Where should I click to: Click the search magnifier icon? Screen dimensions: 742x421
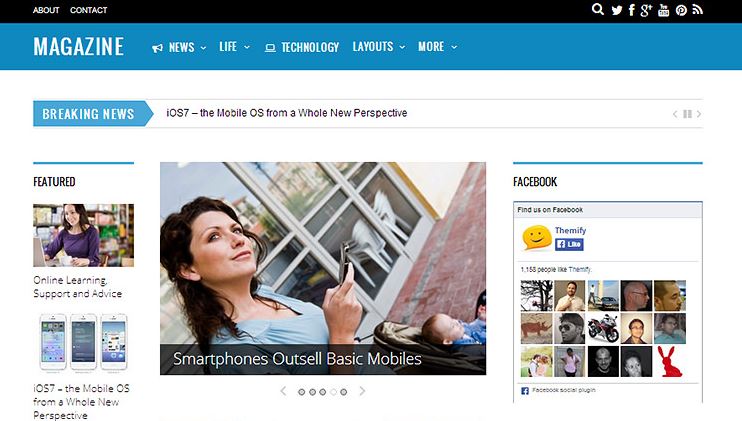click(x=598, y=10)
